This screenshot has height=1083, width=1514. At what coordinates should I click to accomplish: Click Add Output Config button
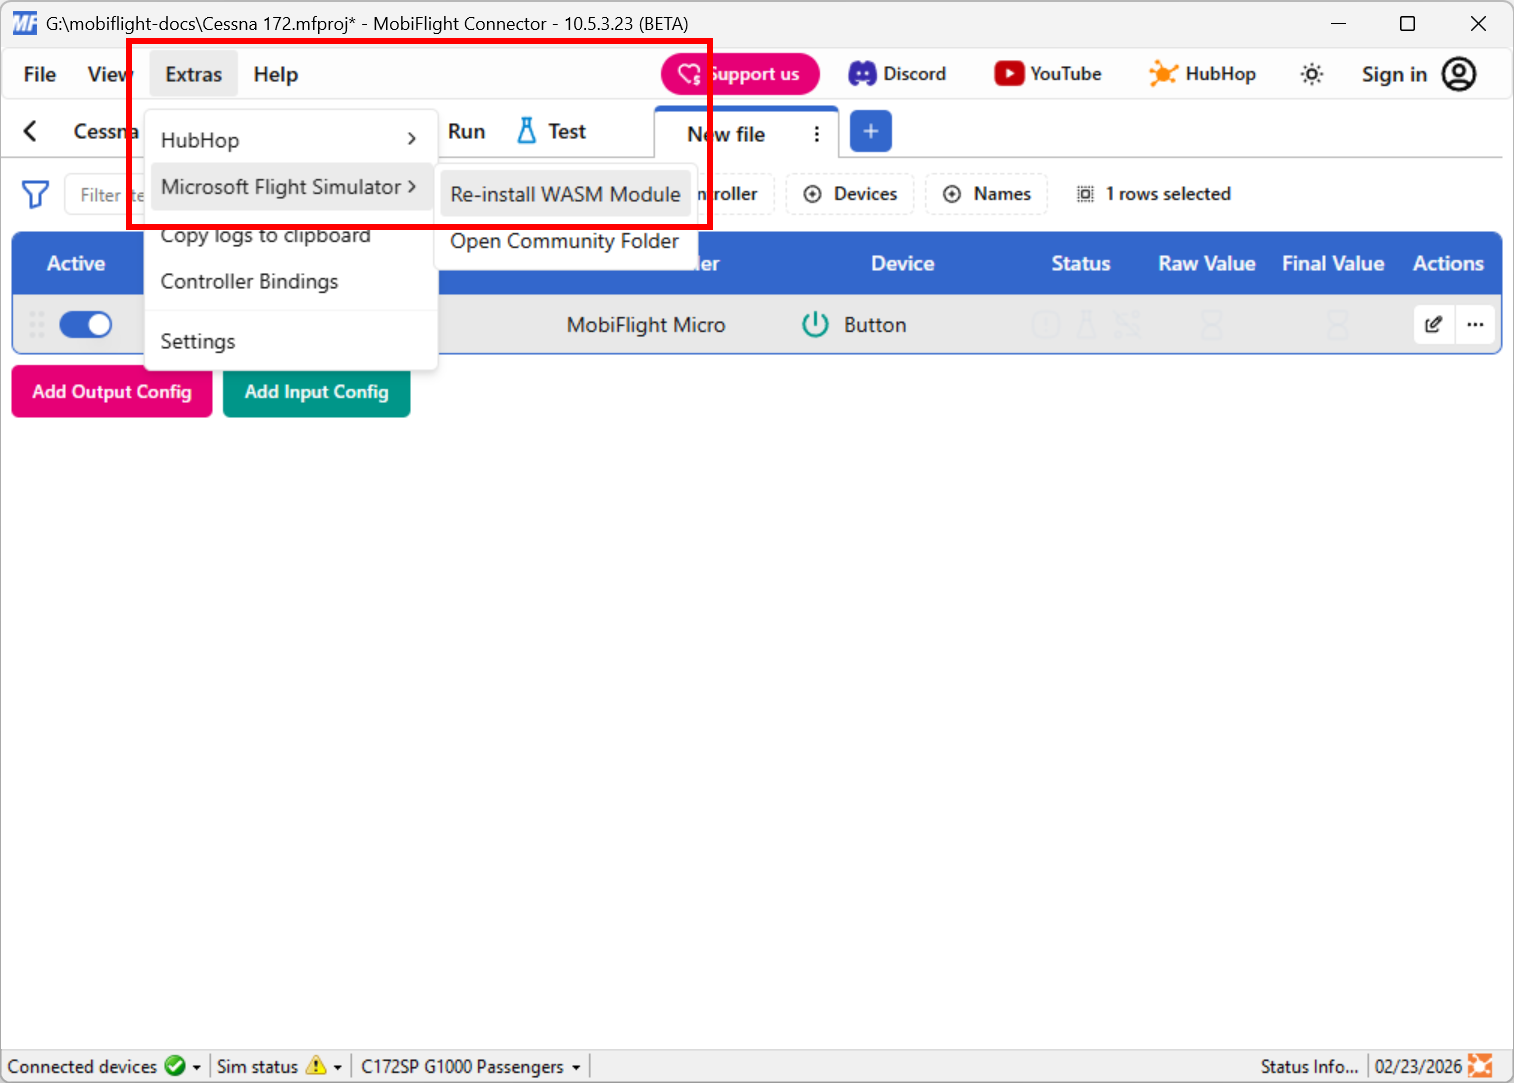point(112,392)
